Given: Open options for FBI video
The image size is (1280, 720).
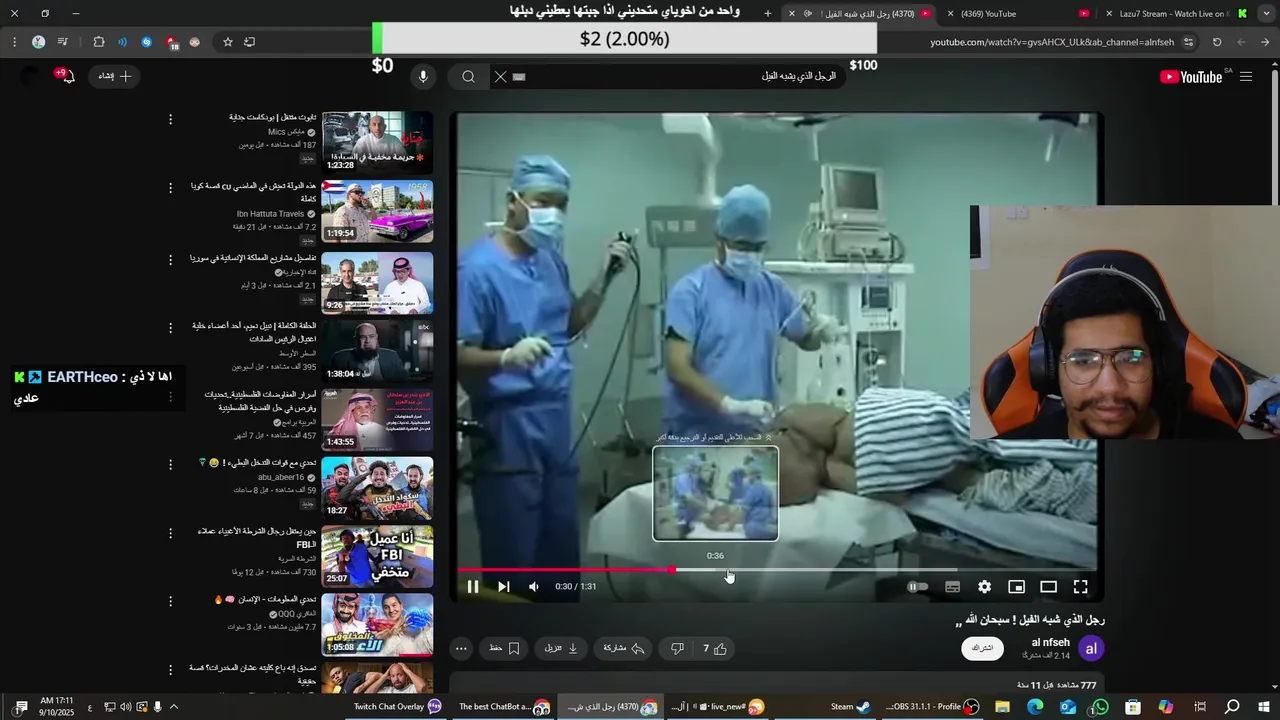Looking at the screenshot, I should pyautogui.click(x=170, y=533).
